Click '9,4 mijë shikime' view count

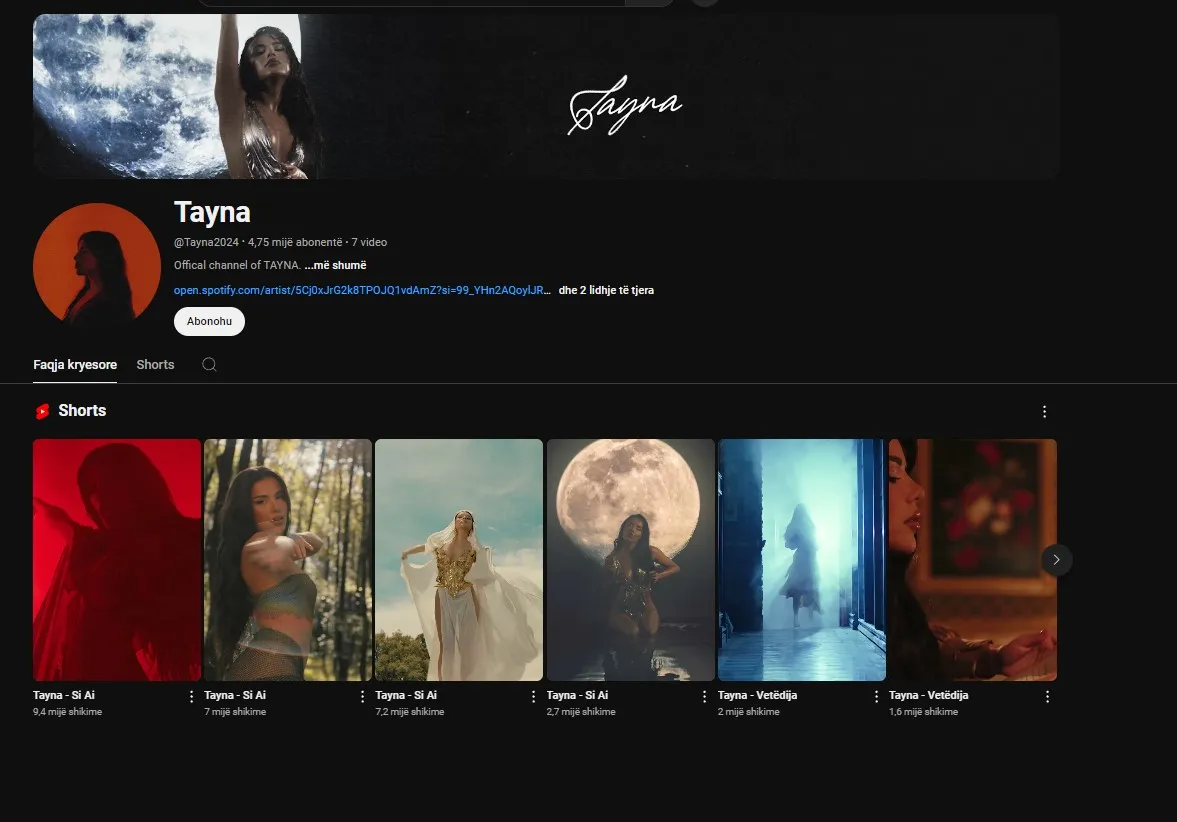[x=68, y=712]
